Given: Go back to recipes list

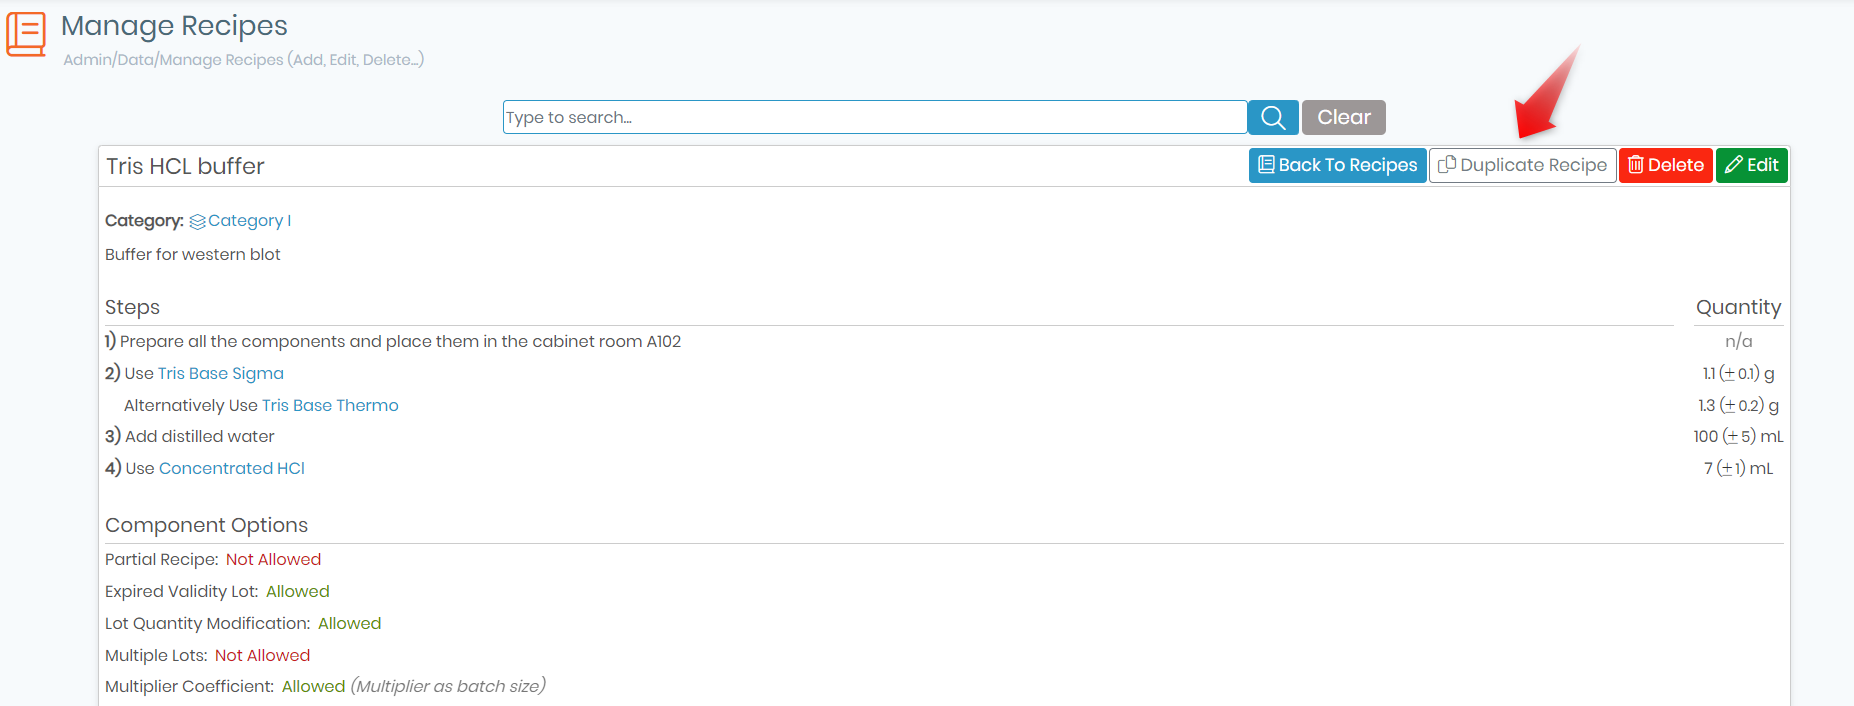Looking at the screenshot, I should point(1338,165).
